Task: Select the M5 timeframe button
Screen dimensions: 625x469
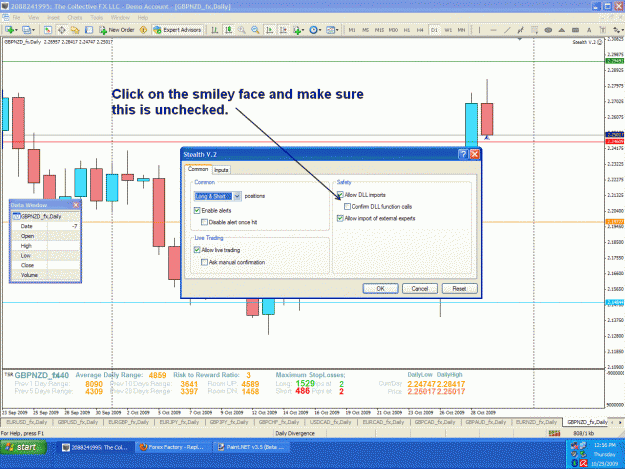Action: 365,30
